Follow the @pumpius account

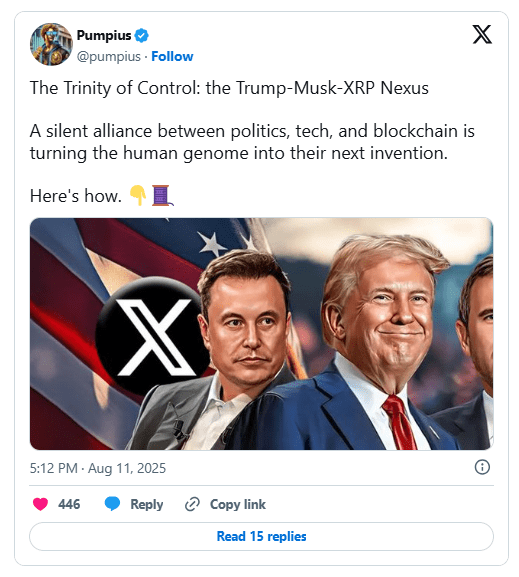click(172, 56)
